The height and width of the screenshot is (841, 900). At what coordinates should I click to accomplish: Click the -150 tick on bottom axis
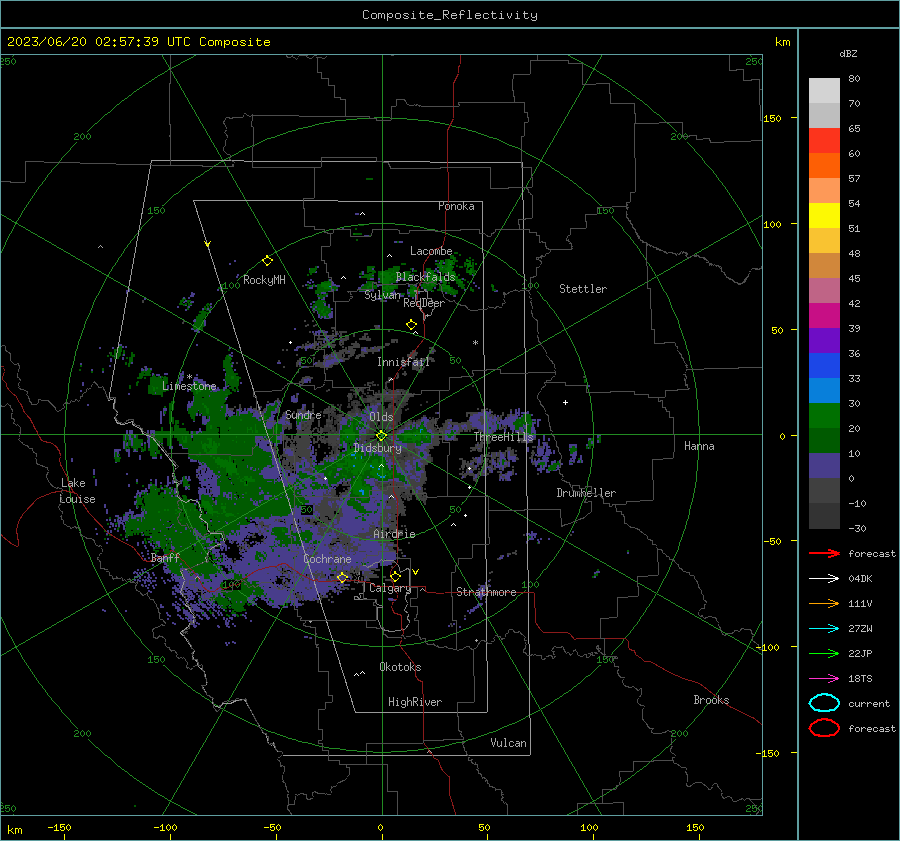pos(59,827)
